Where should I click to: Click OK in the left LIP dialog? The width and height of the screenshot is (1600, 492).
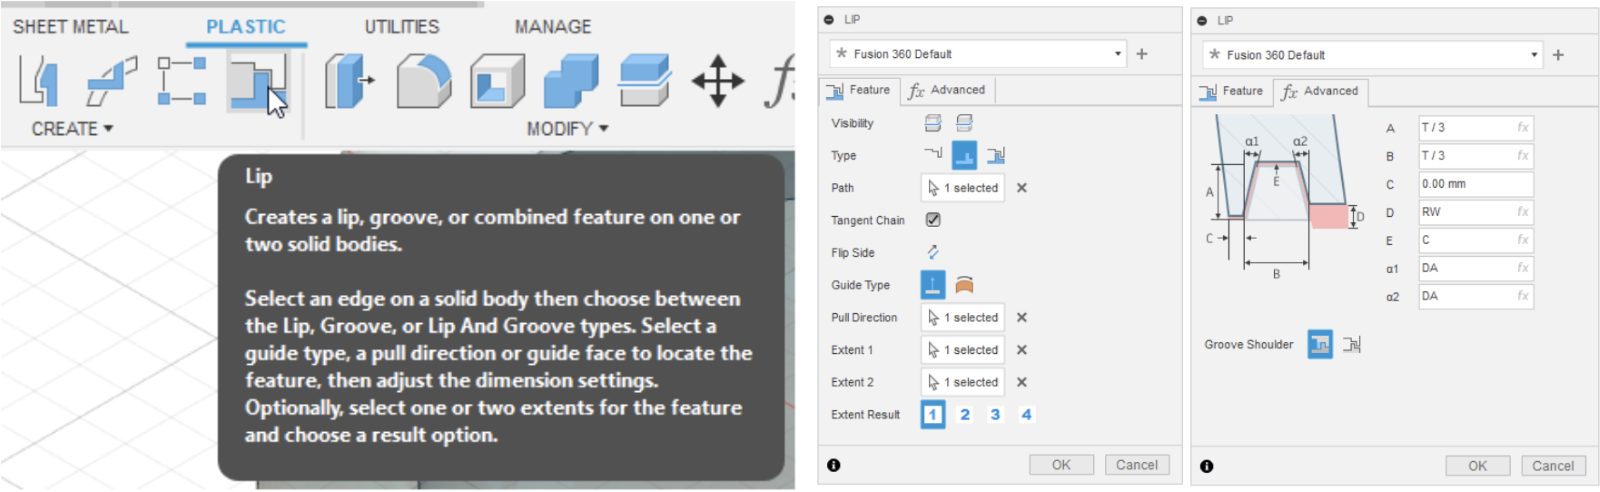point(1061,465)
